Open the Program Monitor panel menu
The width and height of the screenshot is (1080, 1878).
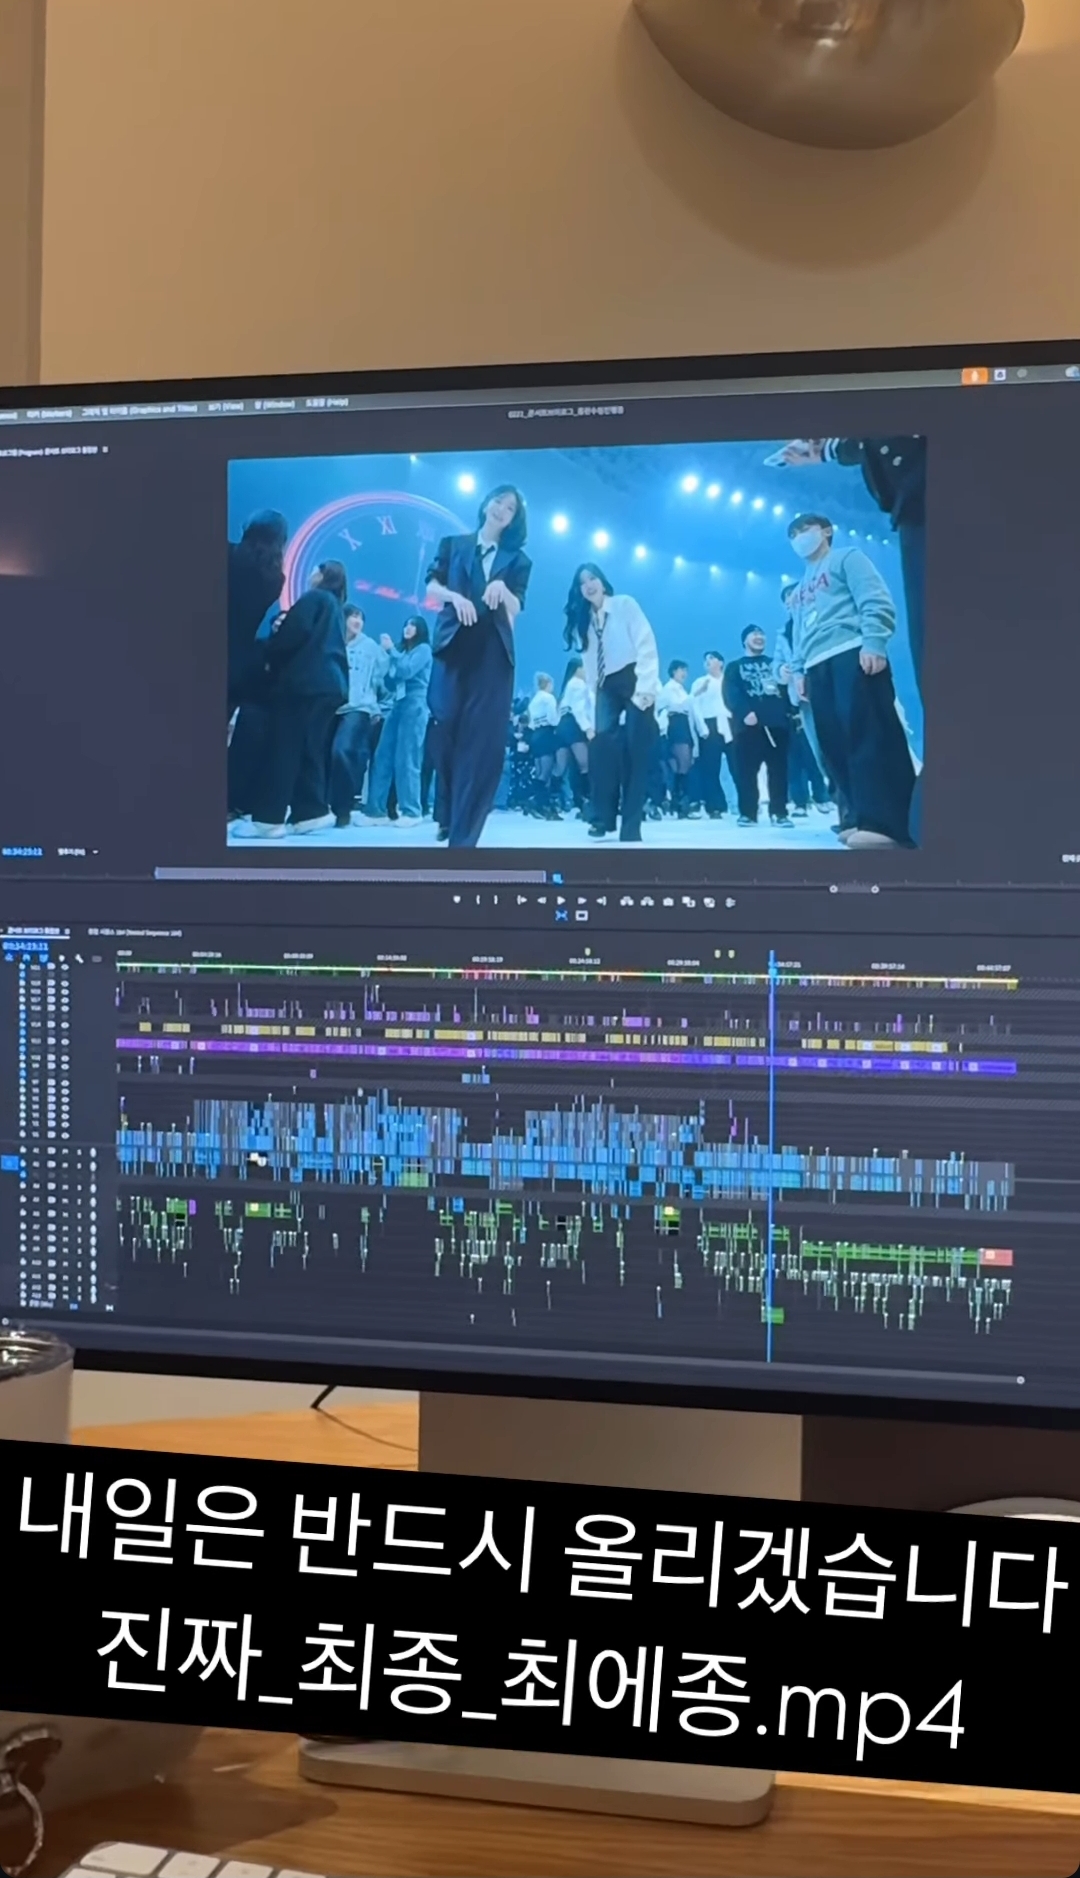coord(105,449)
